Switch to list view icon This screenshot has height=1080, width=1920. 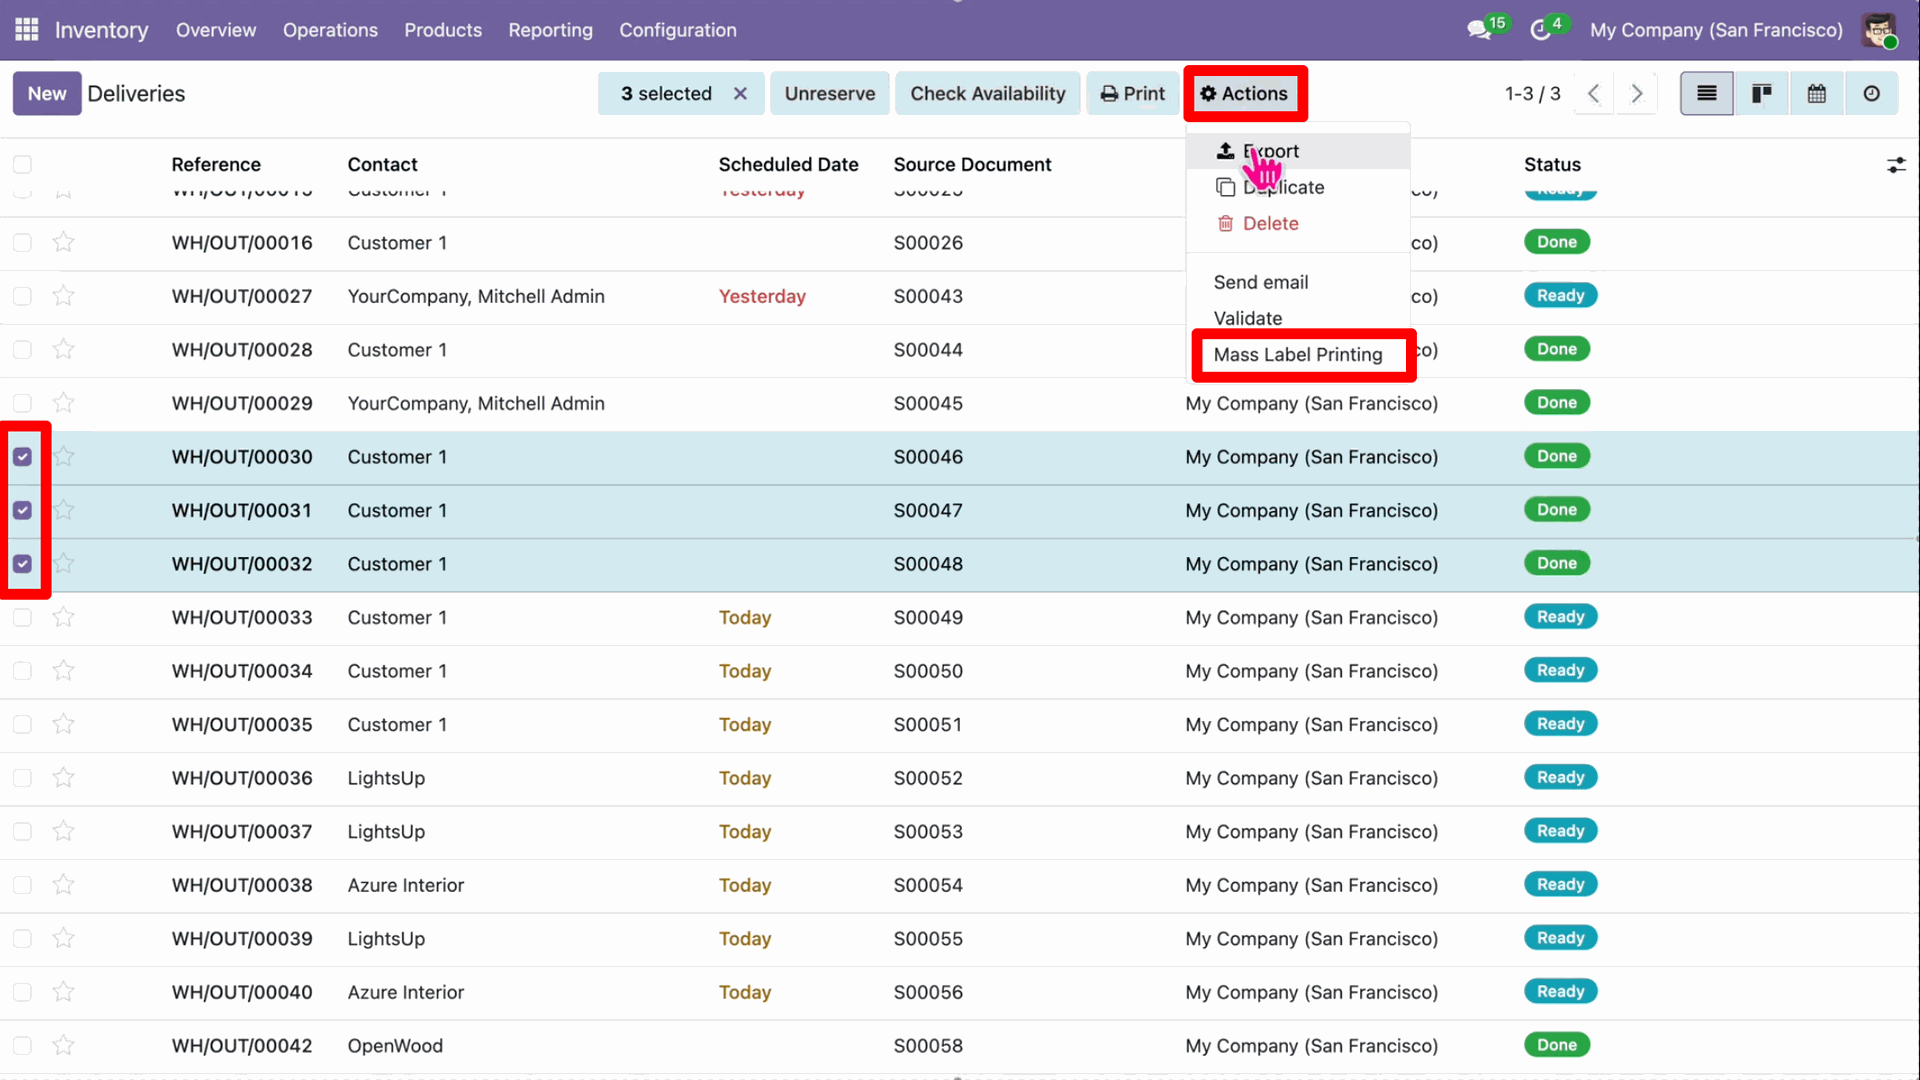[1707, 94]
